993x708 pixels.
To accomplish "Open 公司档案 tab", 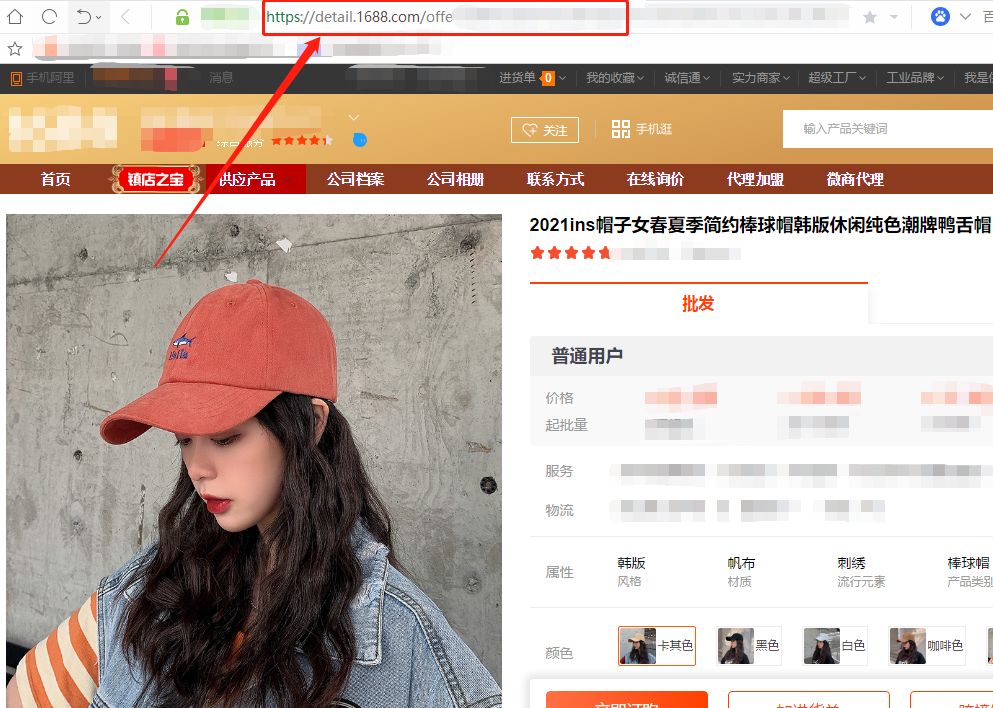I will coord(355,179).
